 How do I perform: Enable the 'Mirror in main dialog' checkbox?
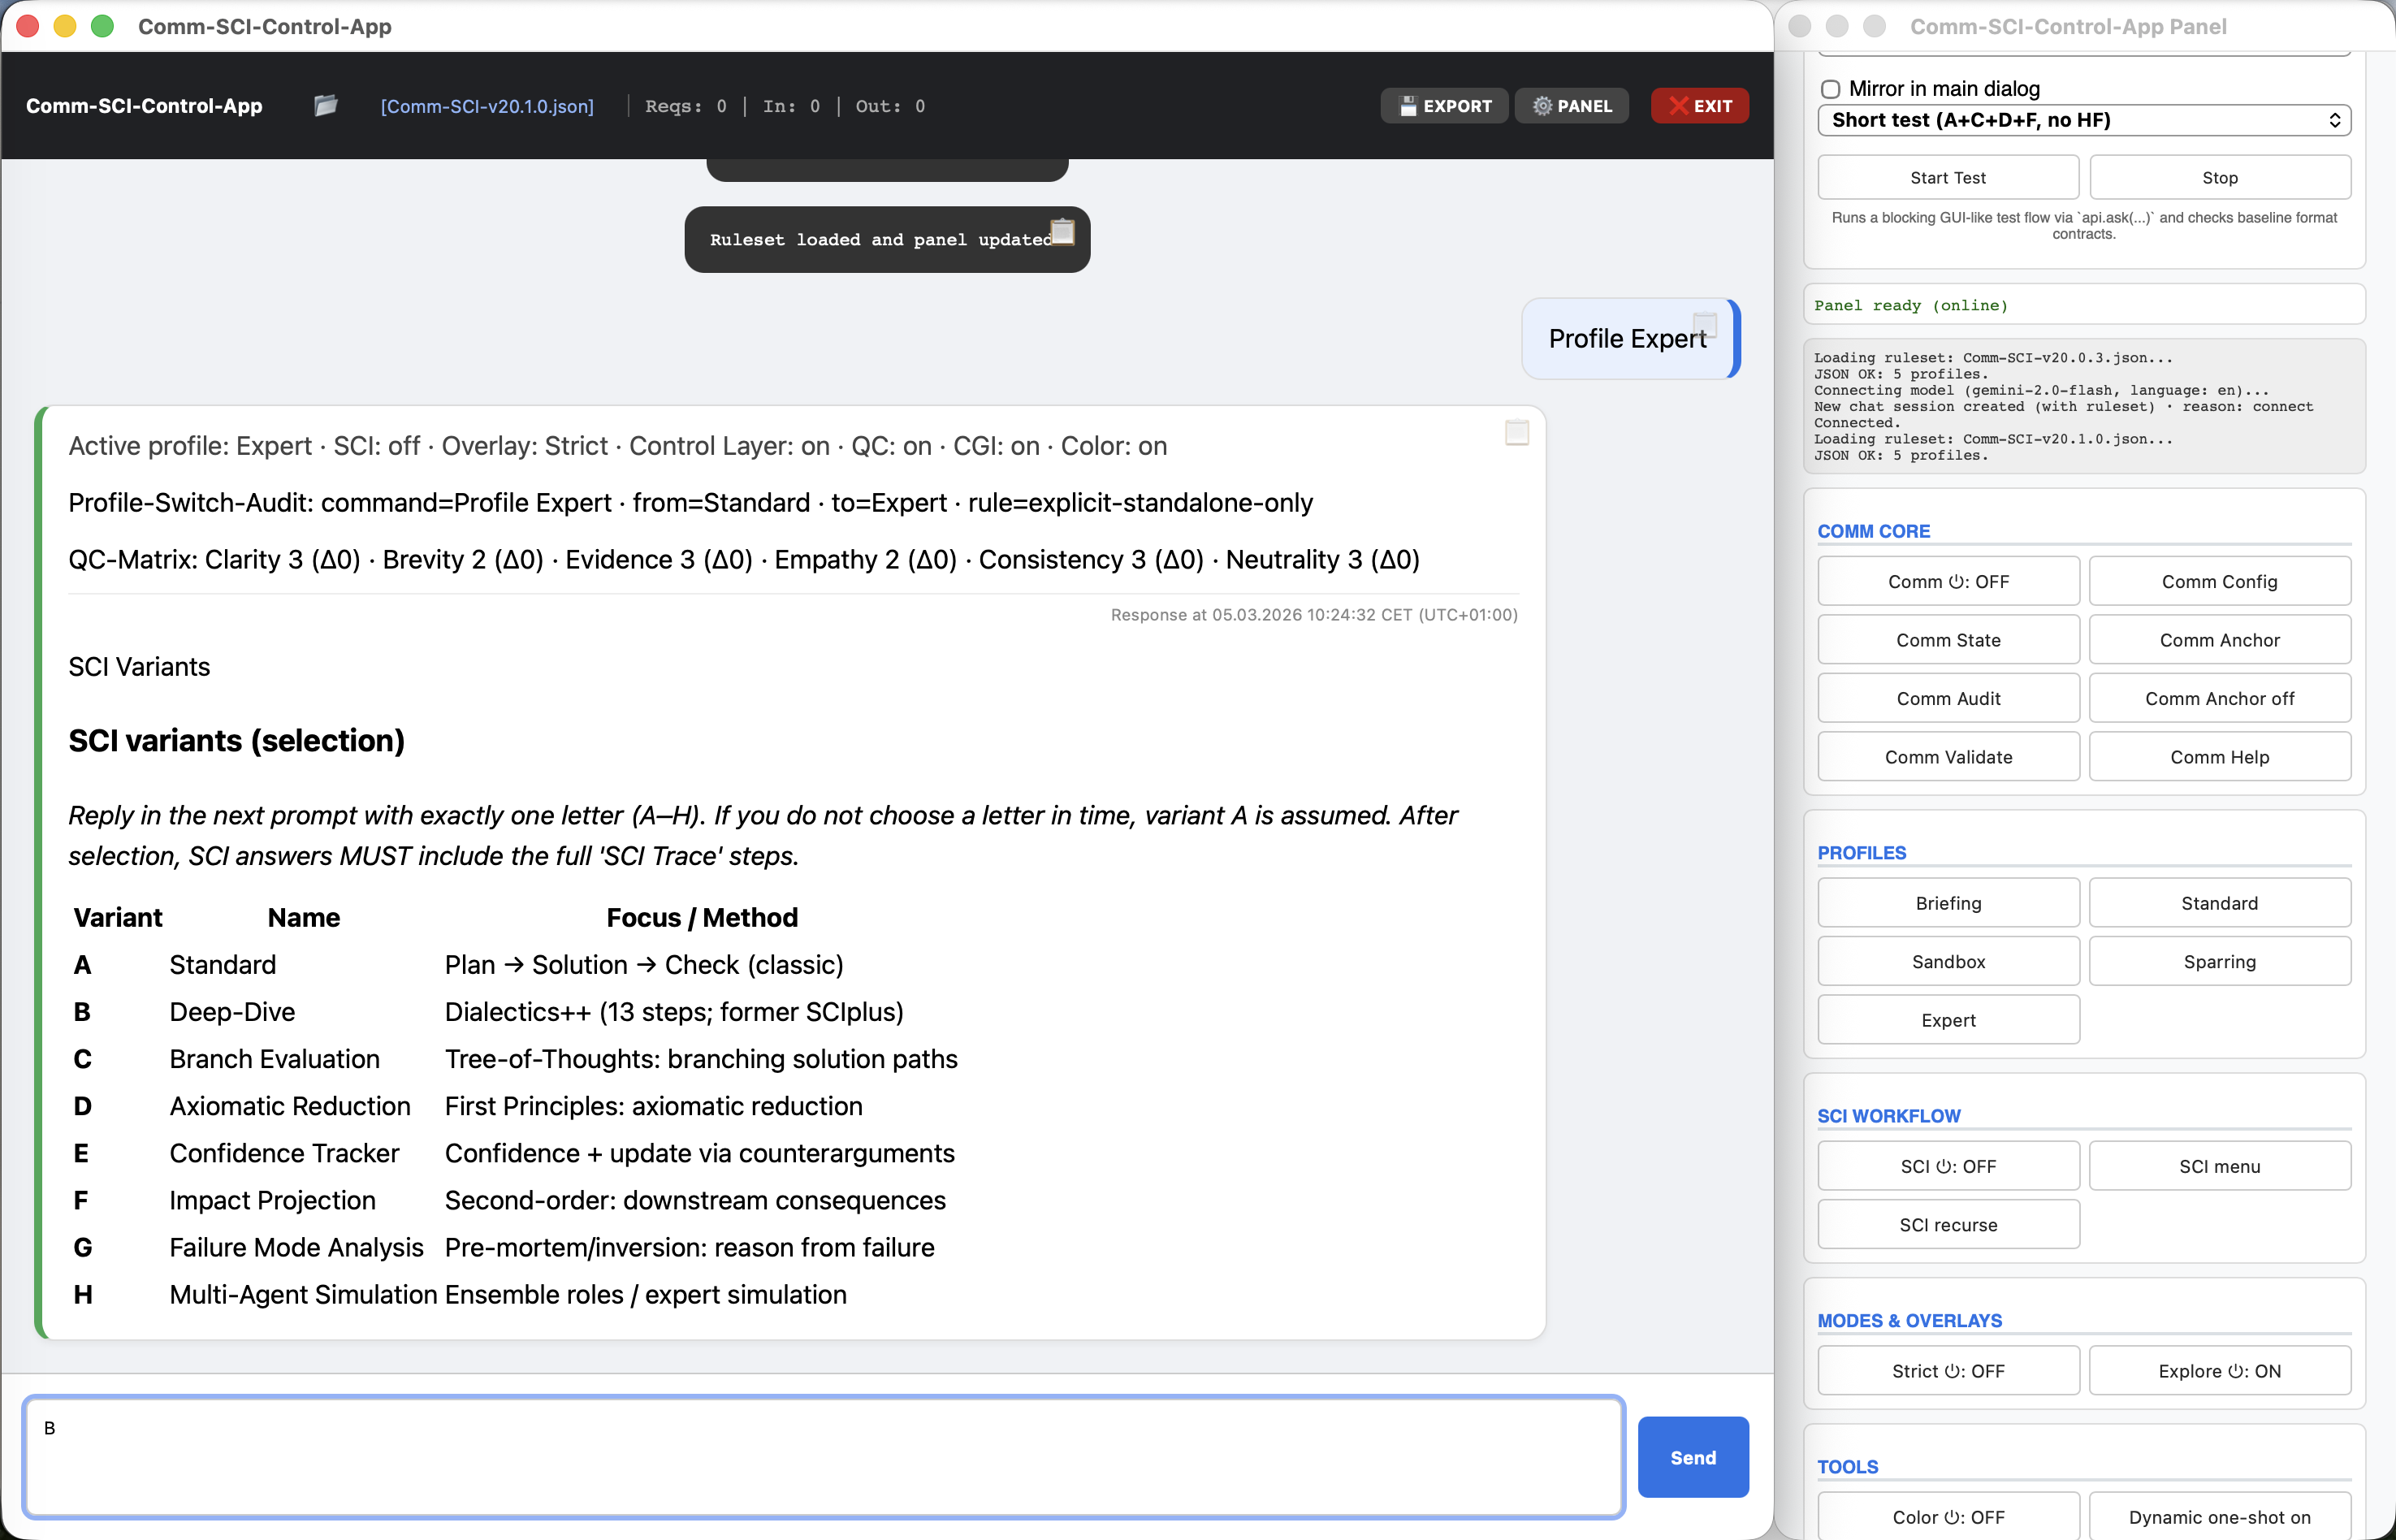(x=1830, y=89)
